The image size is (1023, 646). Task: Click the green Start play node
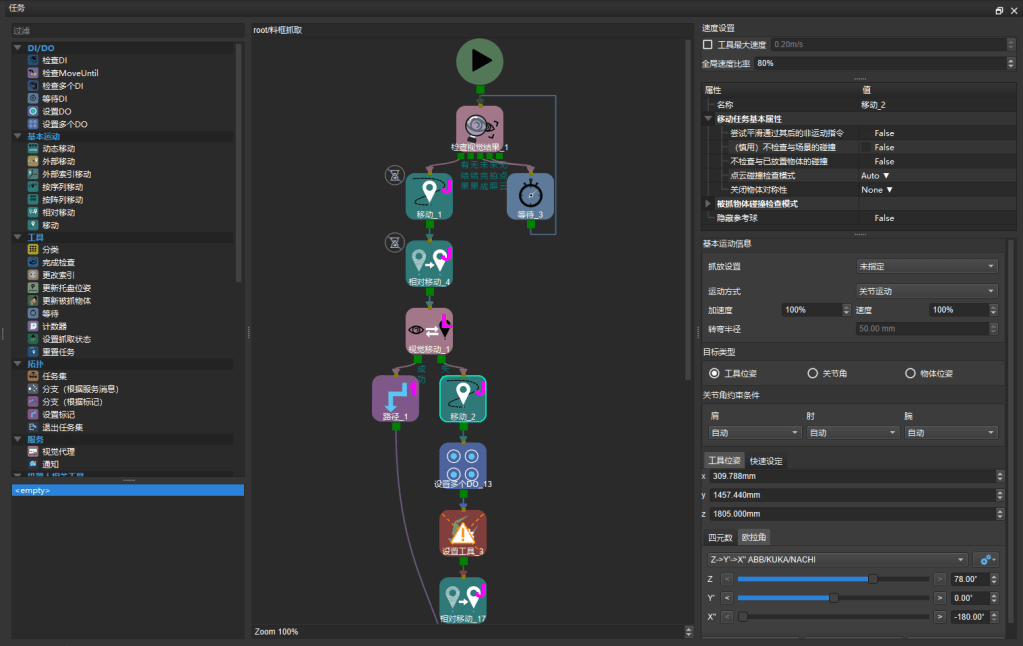(x=480, y=61)
